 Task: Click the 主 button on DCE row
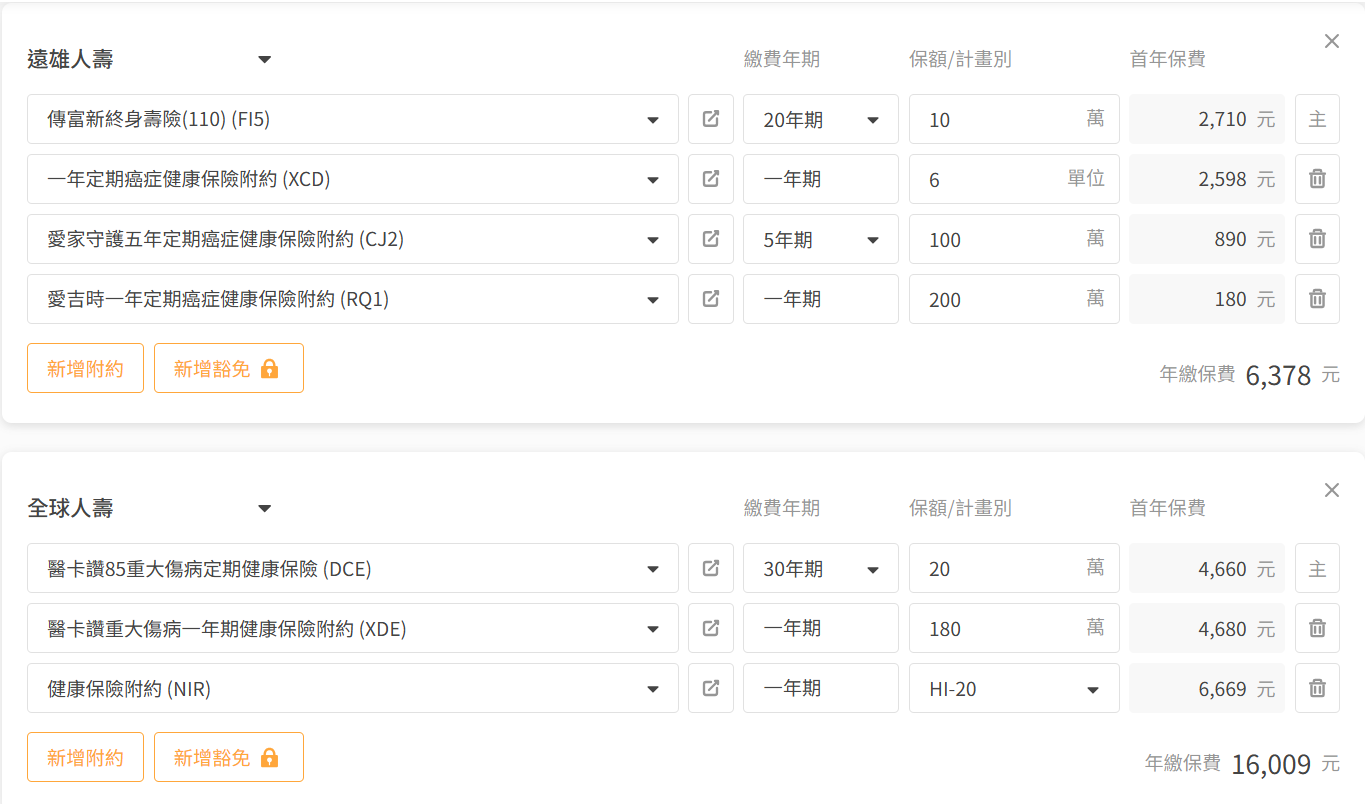[1317, 568]
